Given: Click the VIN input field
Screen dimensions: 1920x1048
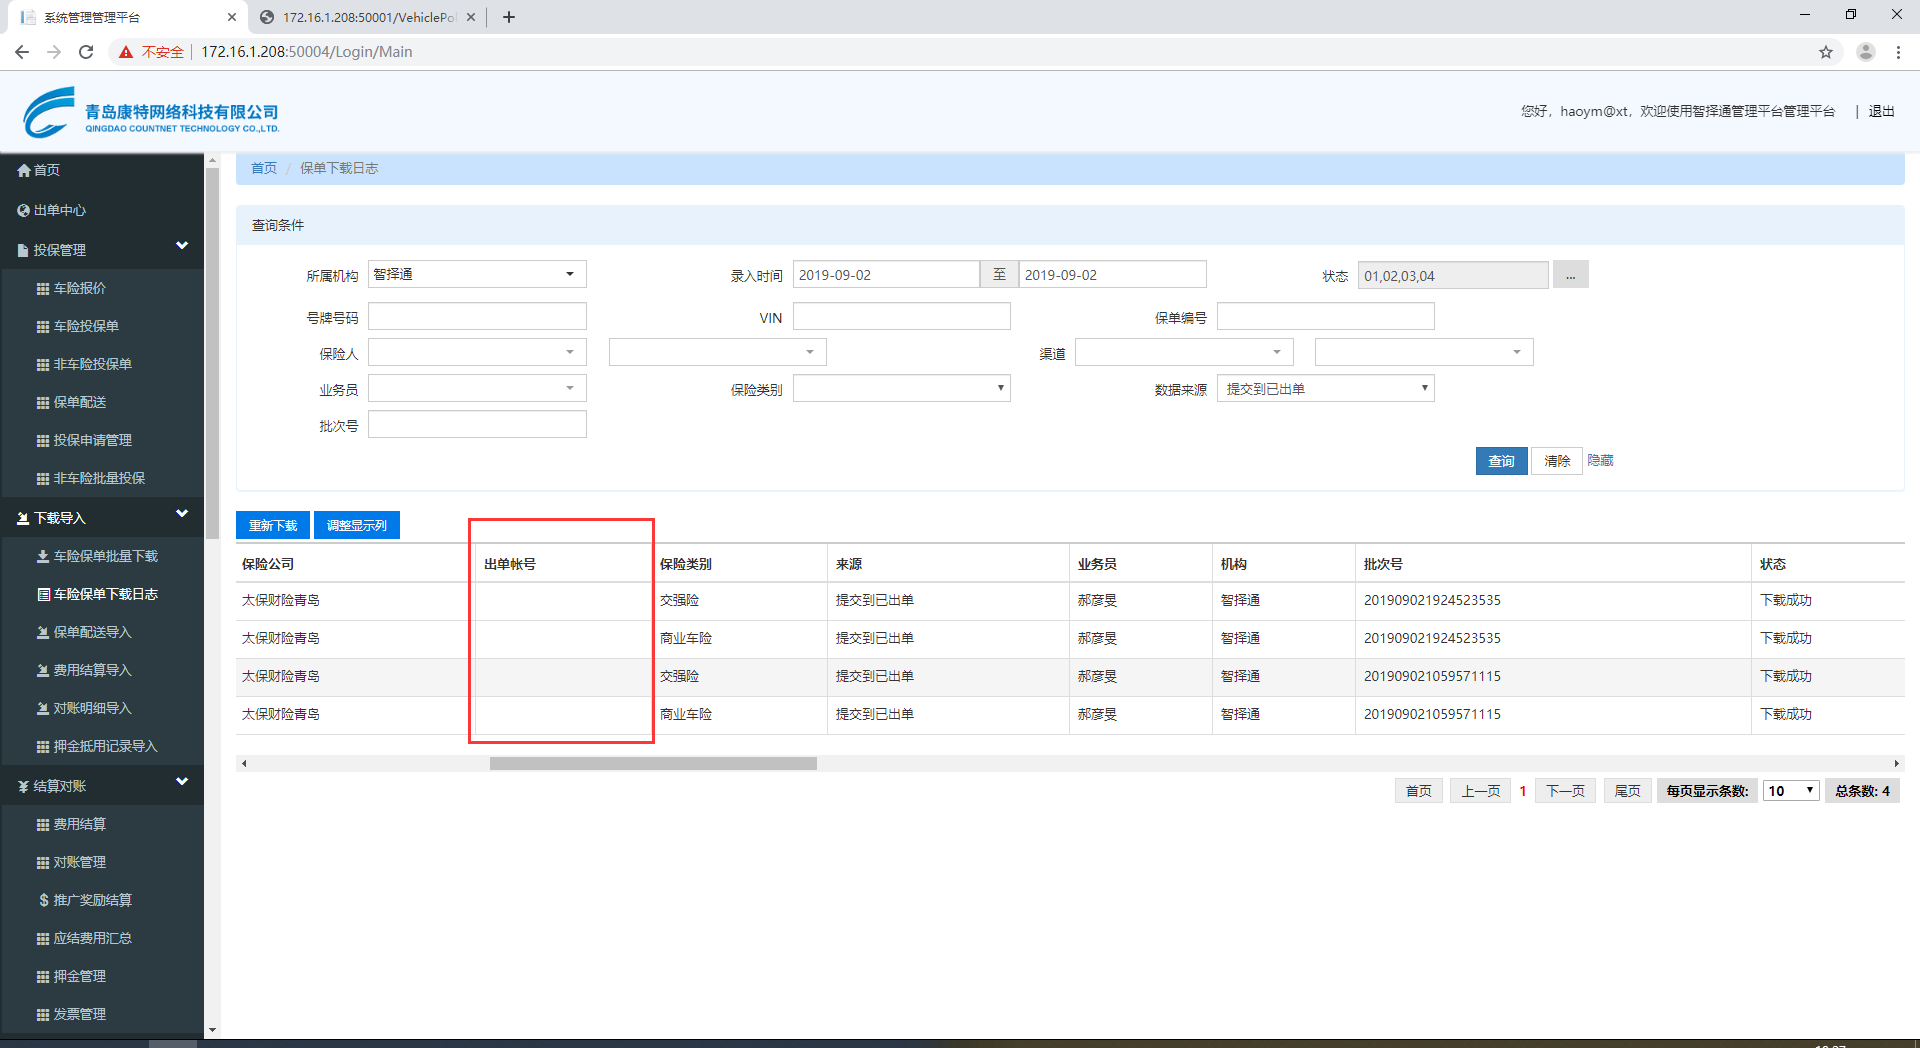Looking at the screenshot, I should pos(901,317).
